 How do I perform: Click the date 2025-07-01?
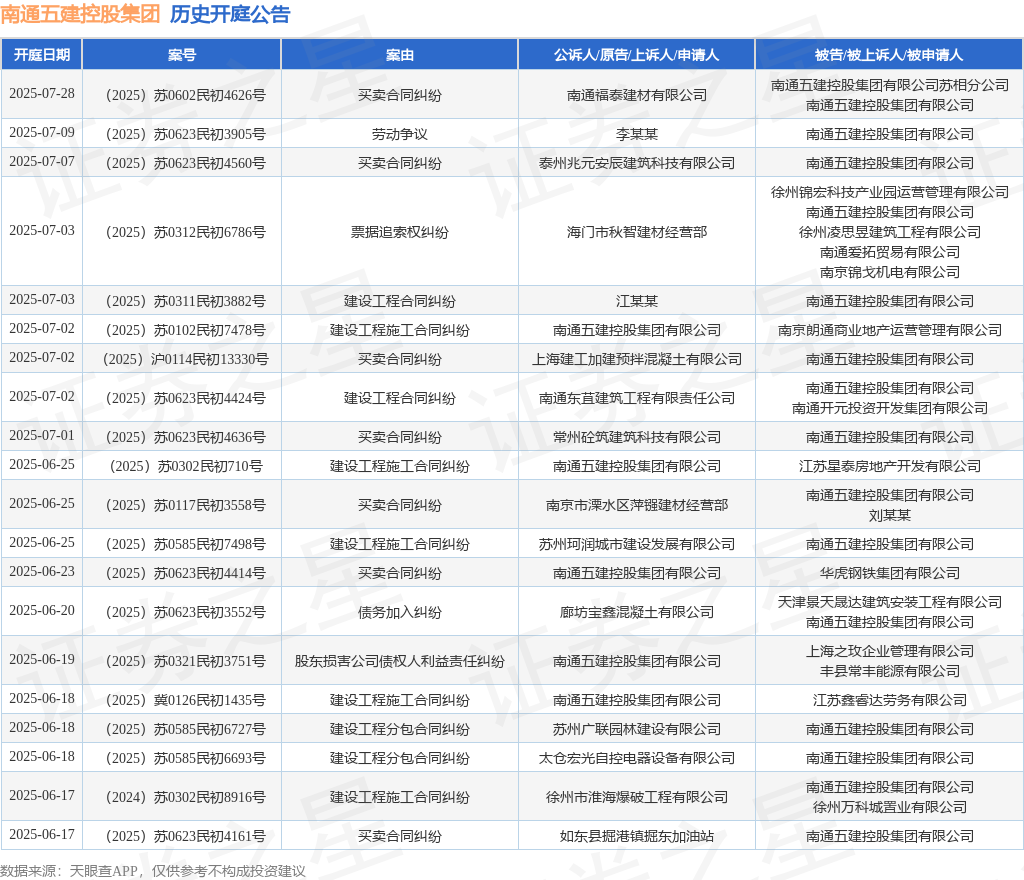tap(42, 435)
